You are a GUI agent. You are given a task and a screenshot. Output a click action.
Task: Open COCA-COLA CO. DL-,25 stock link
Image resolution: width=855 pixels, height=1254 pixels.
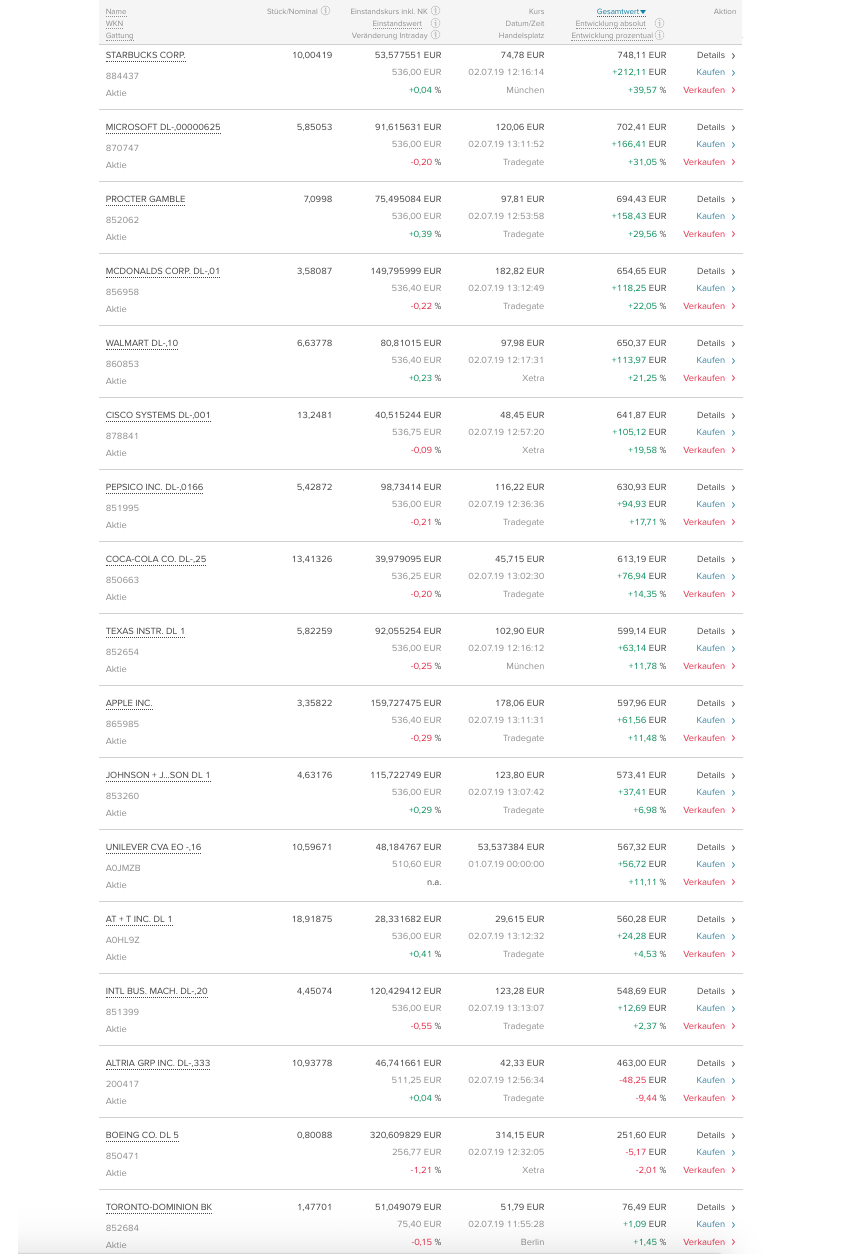point(156,559)
